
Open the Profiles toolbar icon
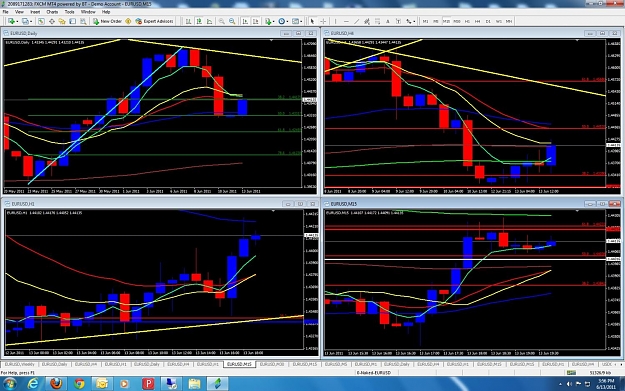[25, 21]
